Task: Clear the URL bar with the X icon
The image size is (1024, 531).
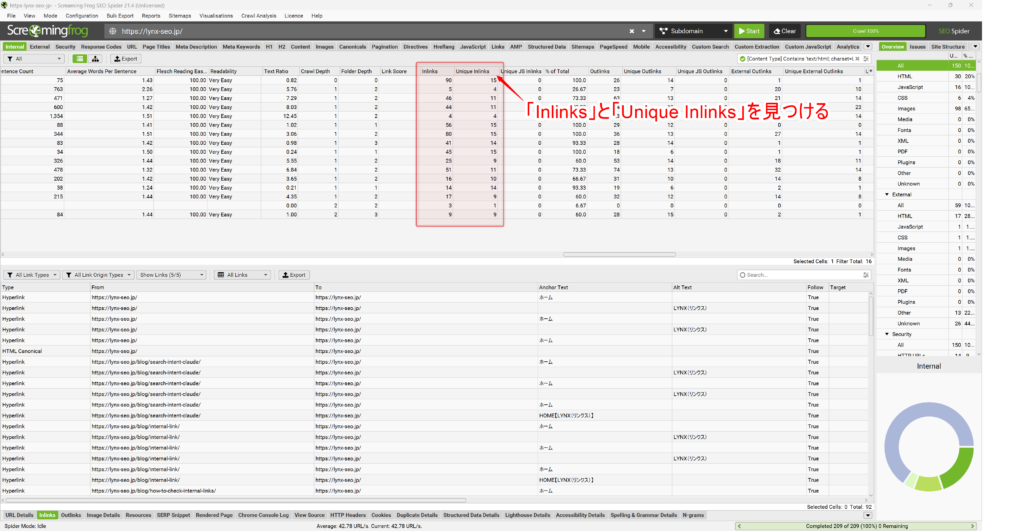Action: coord(632,31)
